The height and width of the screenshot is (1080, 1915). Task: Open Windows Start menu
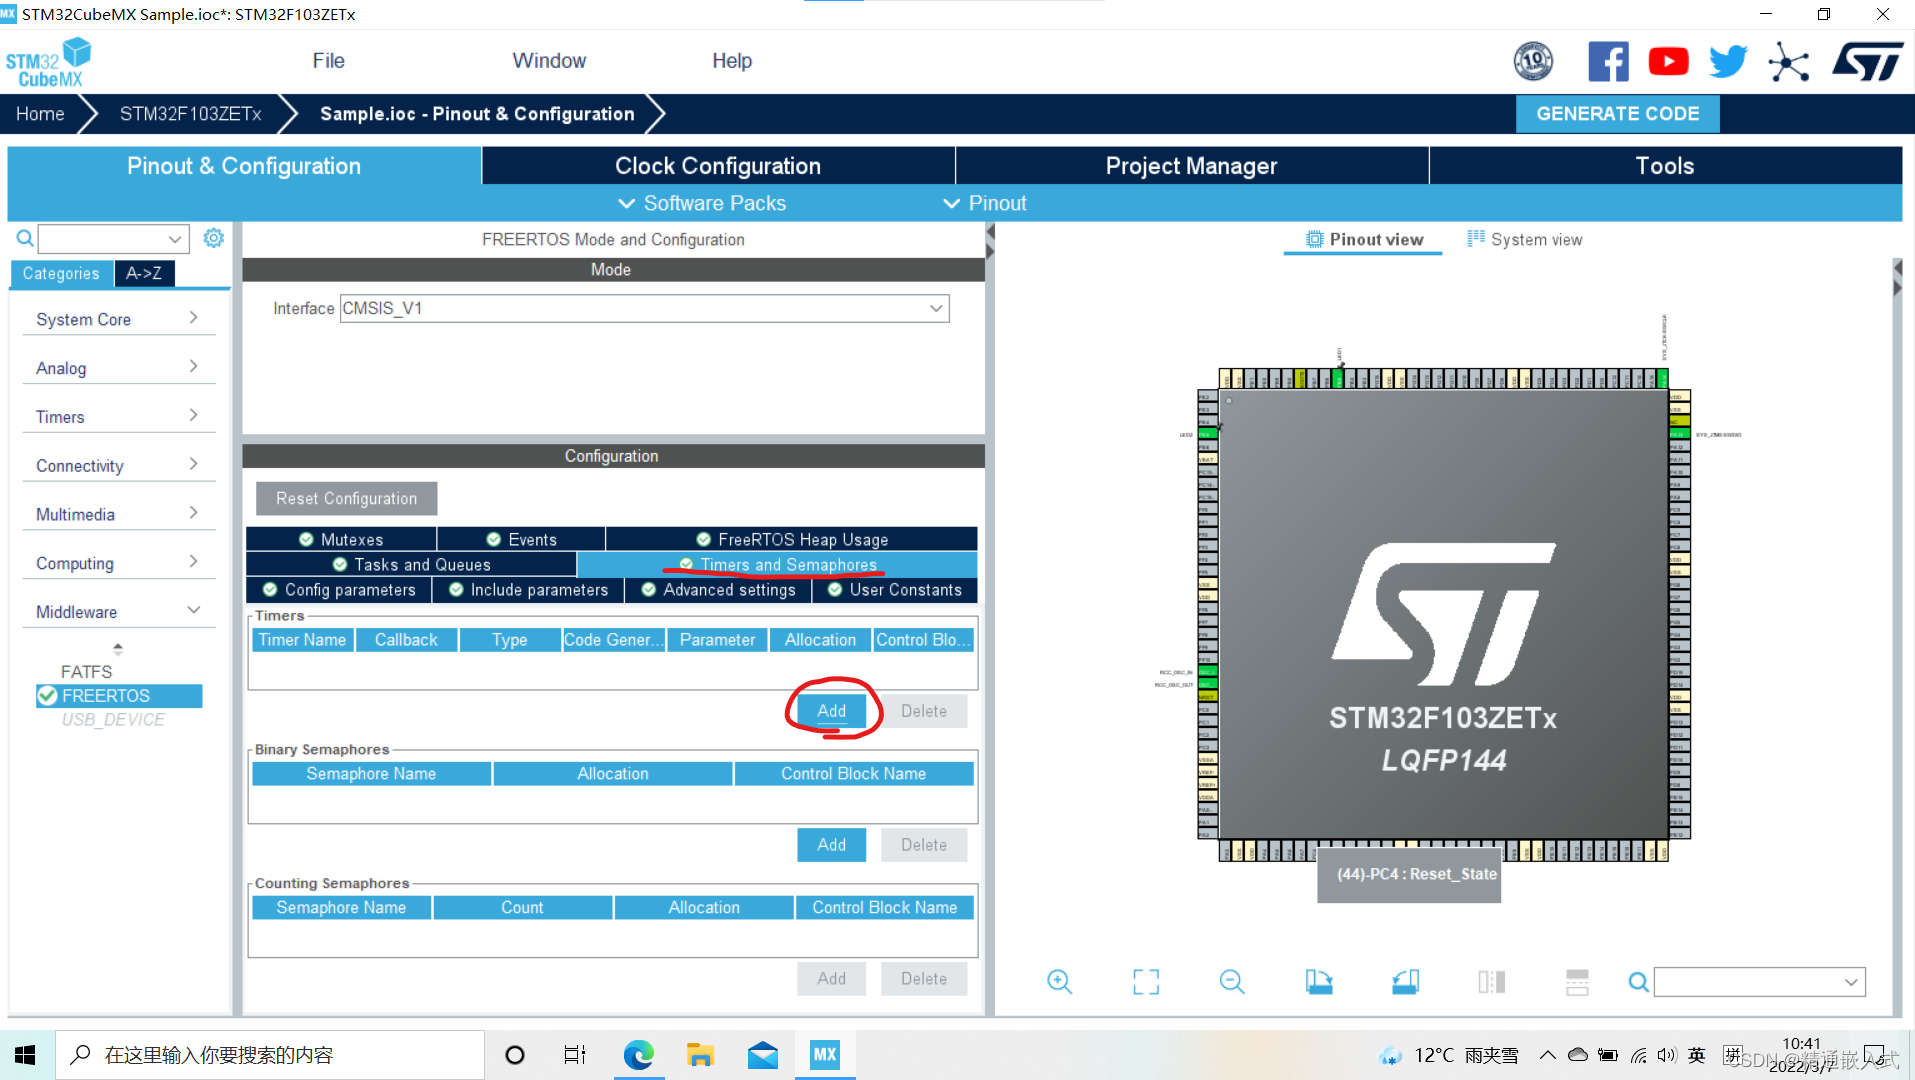coord(26,1055)
